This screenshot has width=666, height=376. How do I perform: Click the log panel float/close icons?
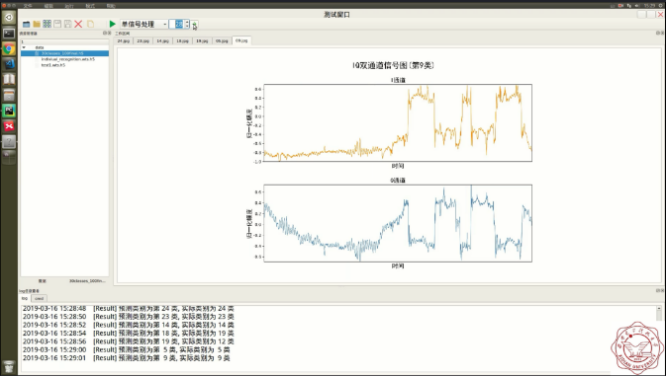click(660, 291)
